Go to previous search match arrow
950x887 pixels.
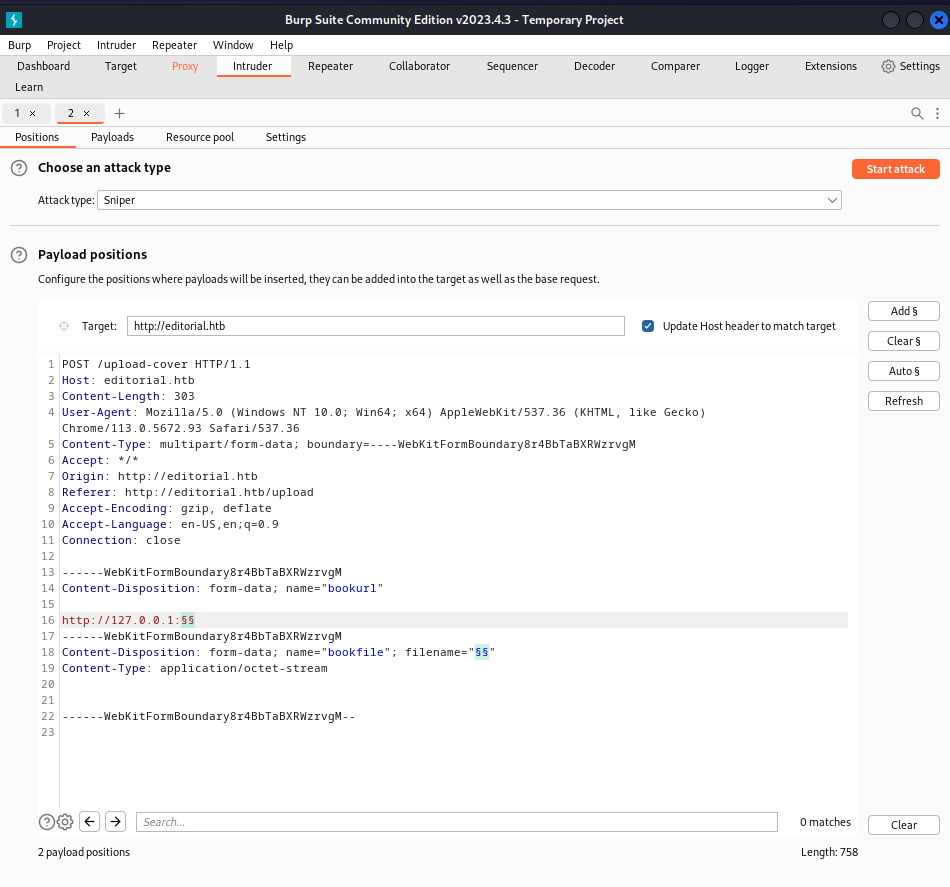pos(90,822)
